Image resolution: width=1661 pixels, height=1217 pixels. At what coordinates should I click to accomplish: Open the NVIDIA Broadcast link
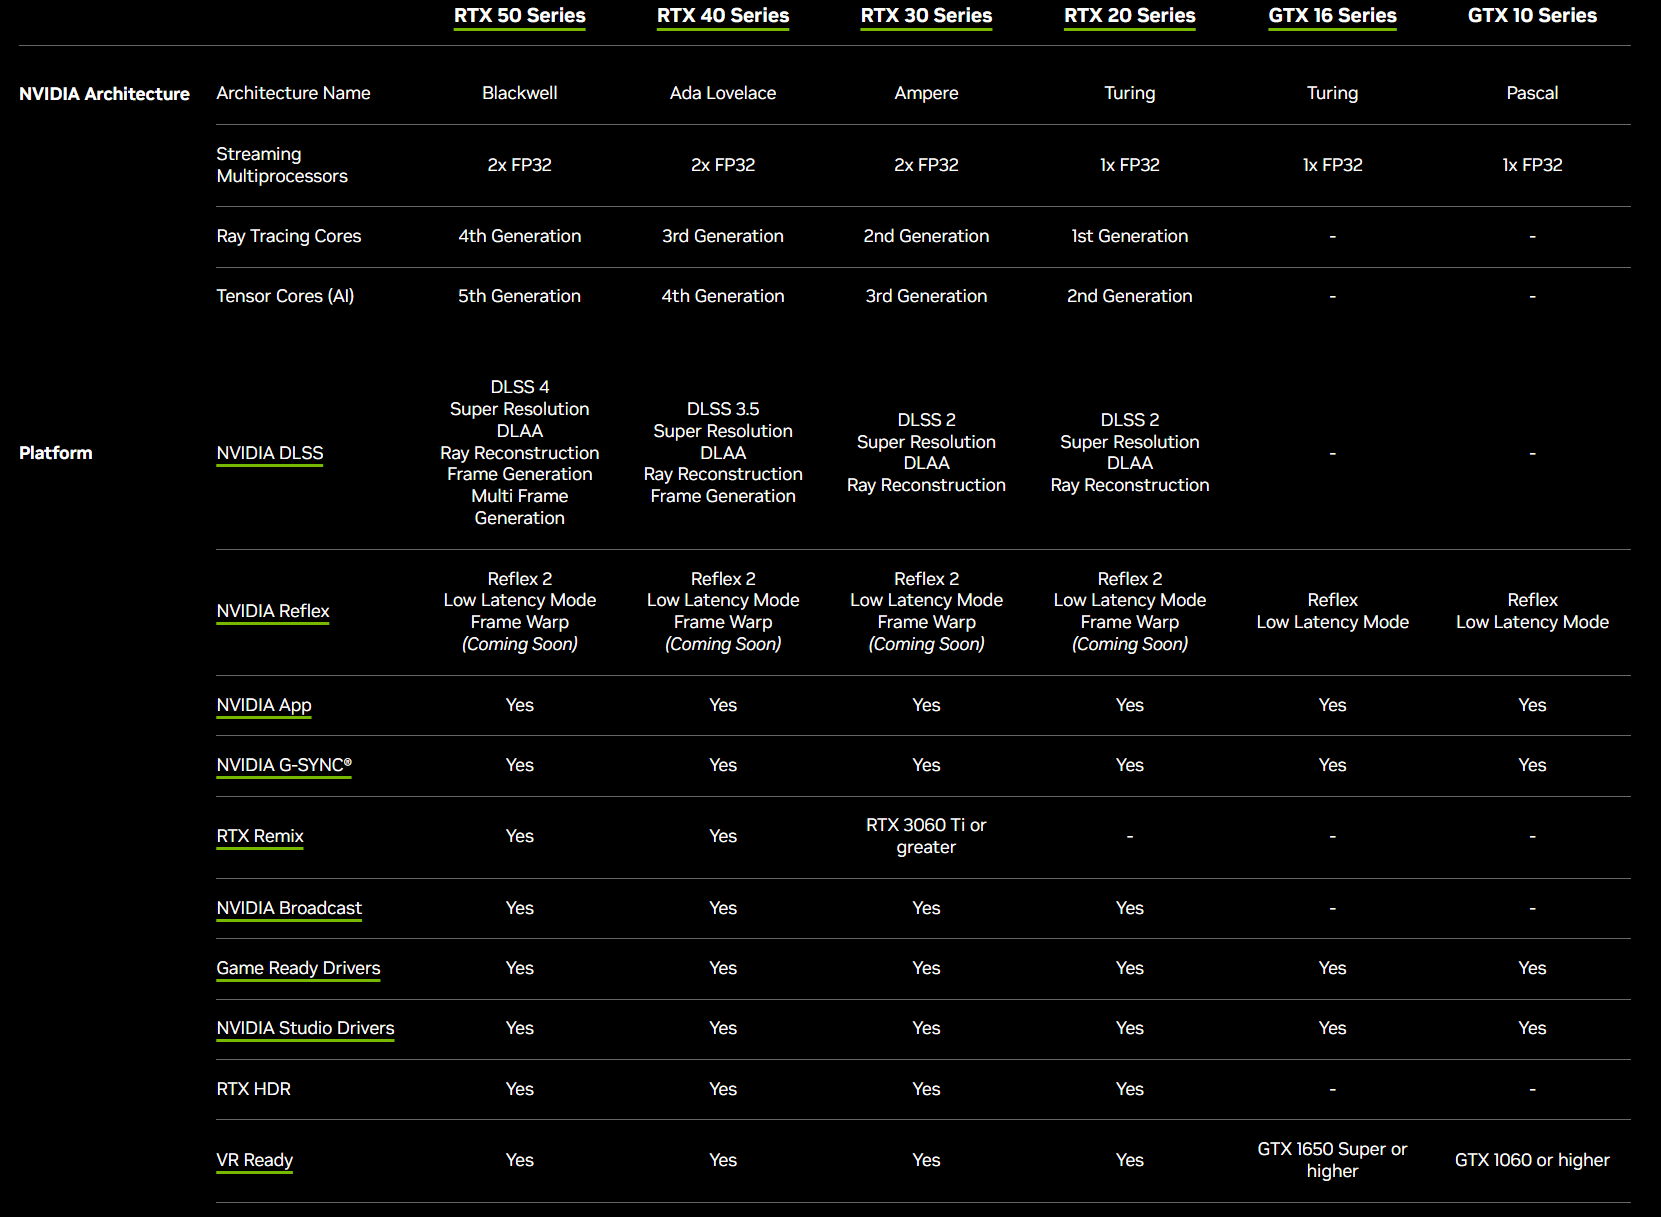tap(289, 908)
